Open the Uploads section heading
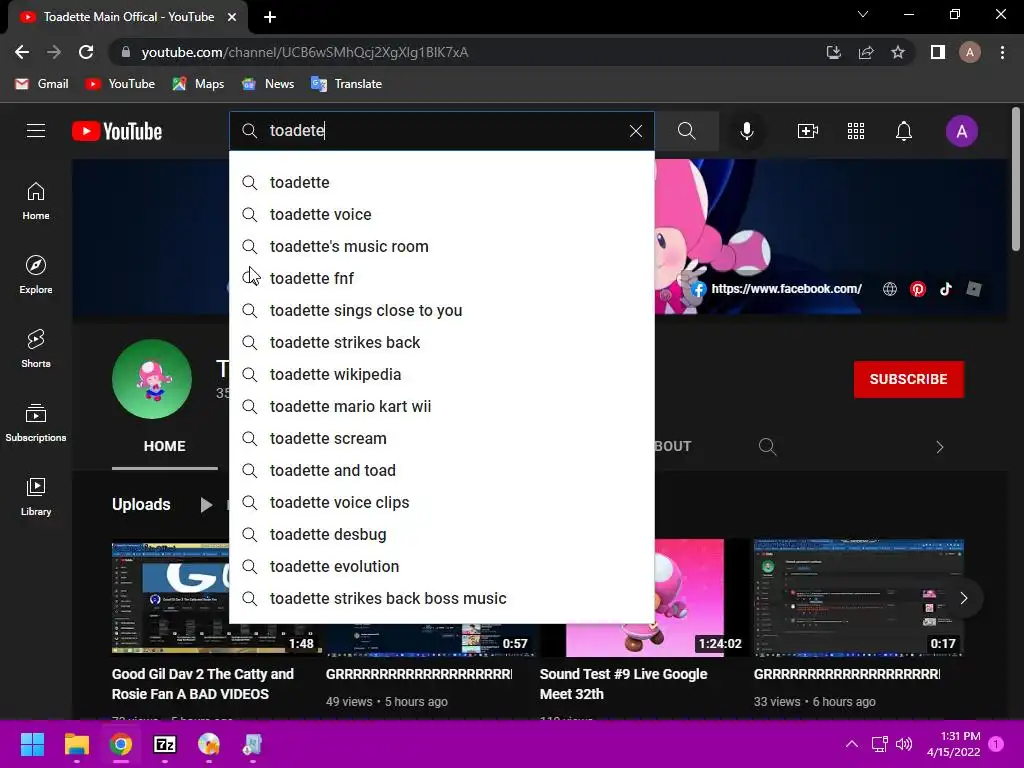Image resolution: width=1024 pixels, height=768 pixels. (x=141, y=504)
